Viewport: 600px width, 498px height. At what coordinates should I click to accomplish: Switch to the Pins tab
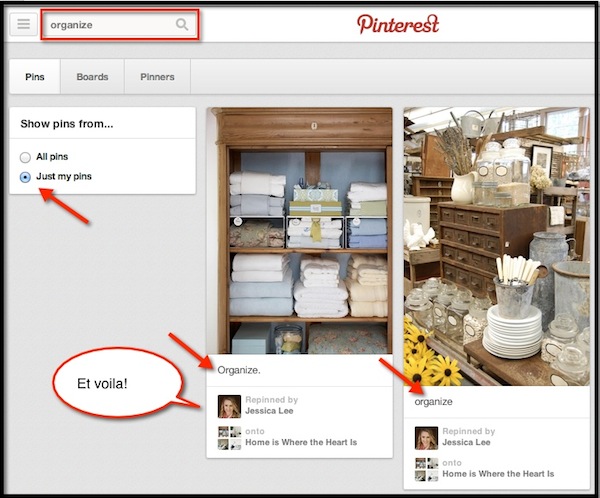tap(35, 77)
